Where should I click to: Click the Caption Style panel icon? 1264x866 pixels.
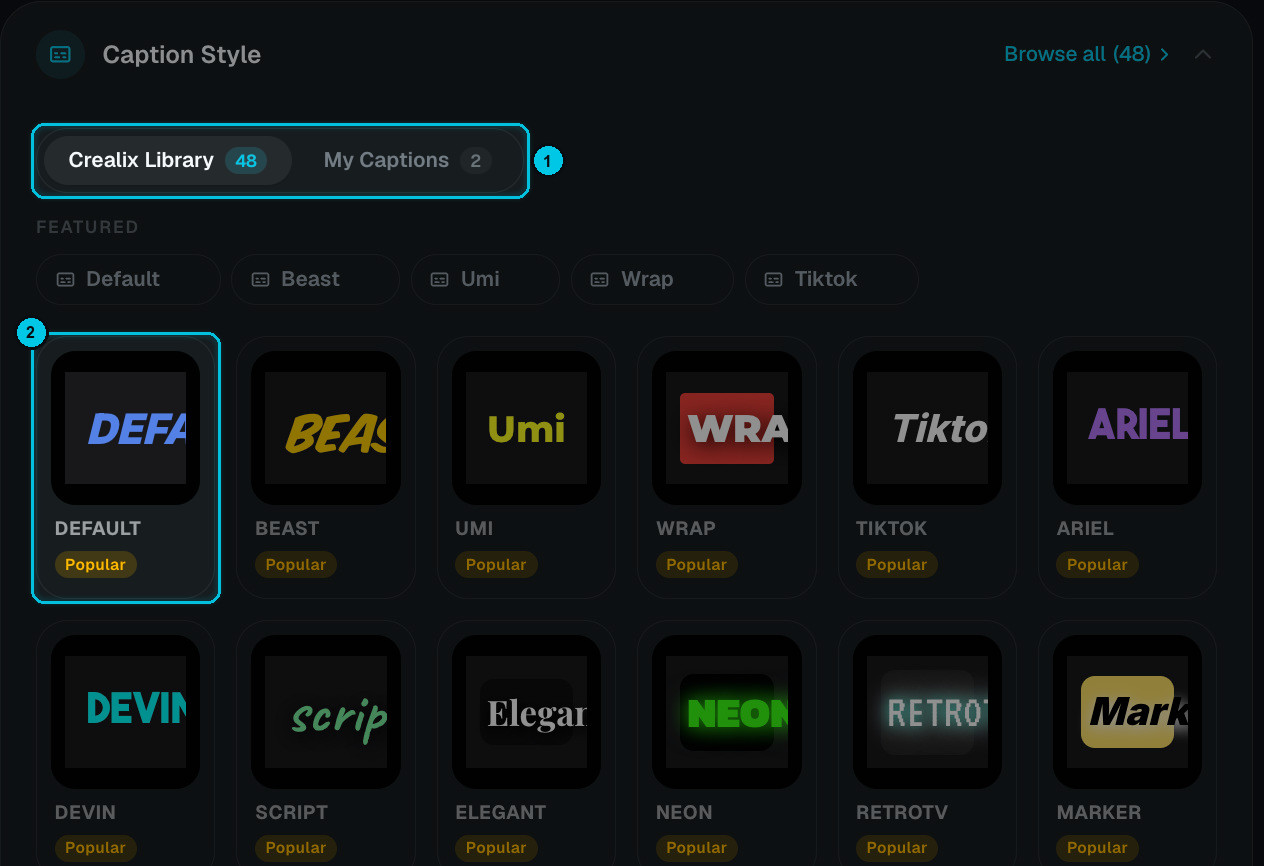(x=60, y=54)
